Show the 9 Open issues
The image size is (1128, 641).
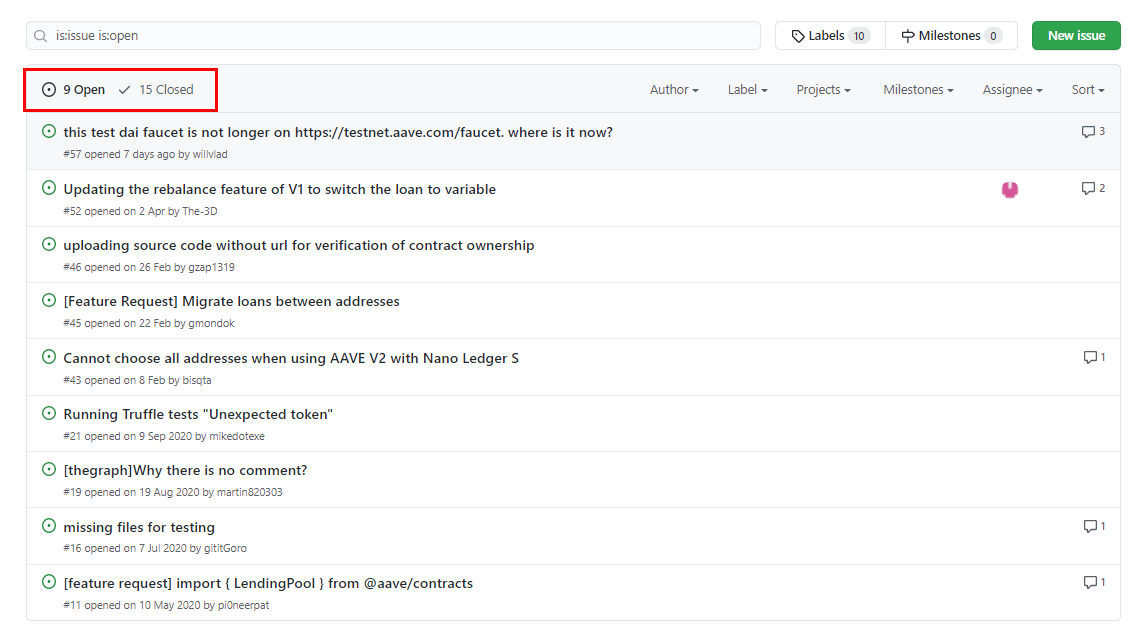73,90
